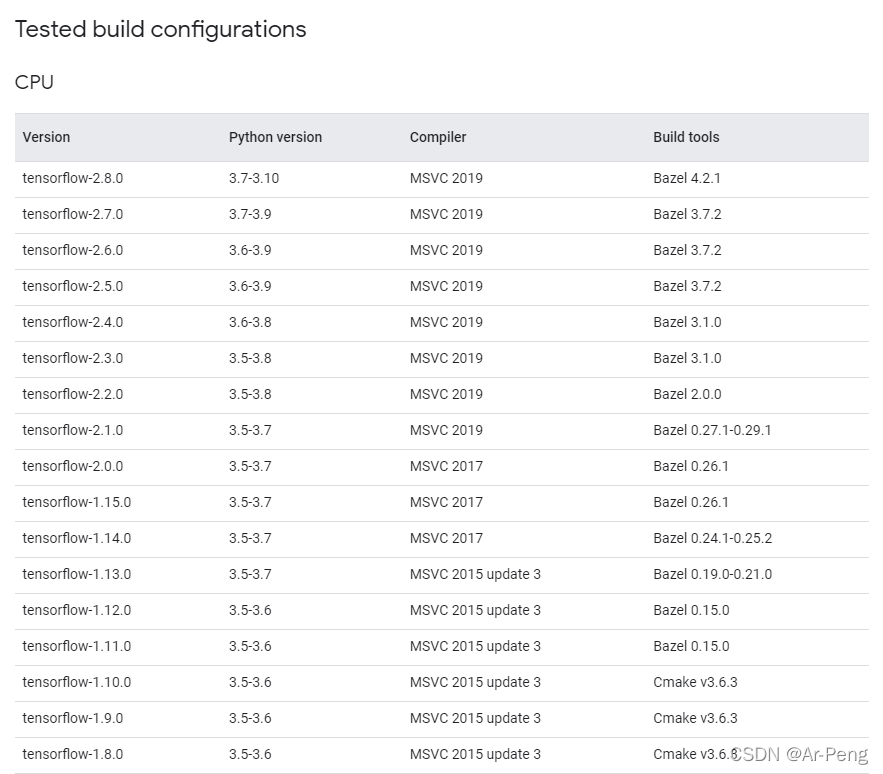Click the Bazel 0.19.0-0.21.0 cell

(712, 575)
